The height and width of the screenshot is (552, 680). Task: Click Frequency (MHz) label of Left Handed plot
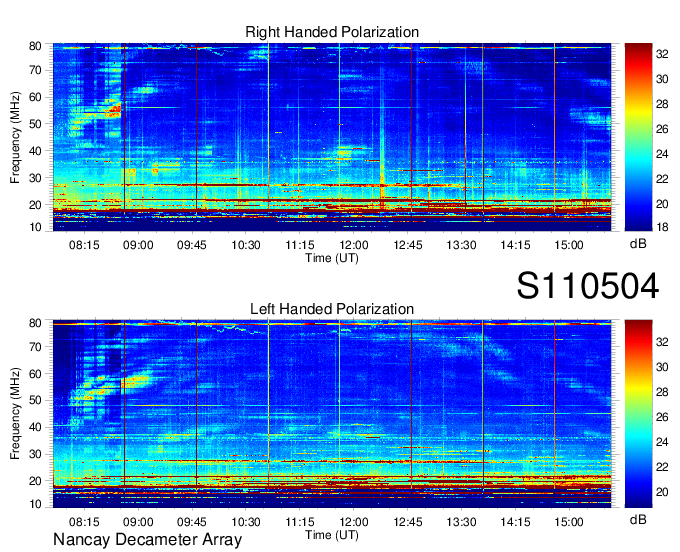15,414
